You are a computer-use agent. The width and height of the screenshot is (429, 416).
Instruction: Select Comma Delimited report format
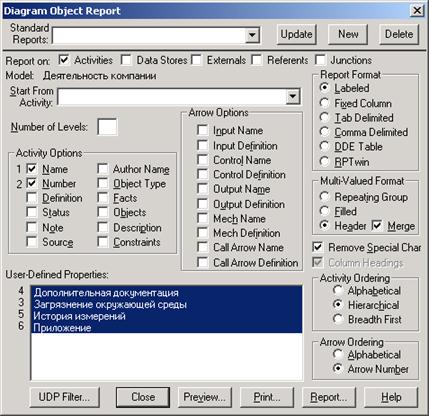point(324,132)
